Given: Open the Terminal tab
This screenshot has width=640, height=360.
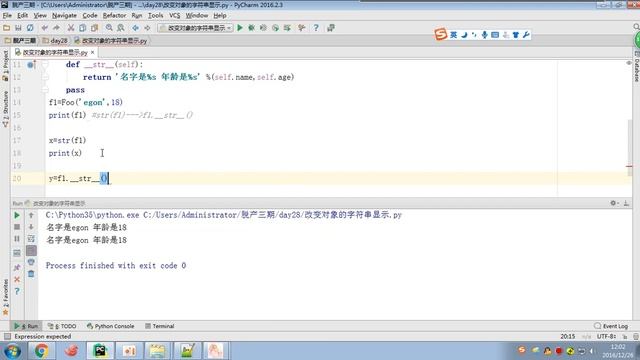Looking at the screenshot, I should pos(160,326).
